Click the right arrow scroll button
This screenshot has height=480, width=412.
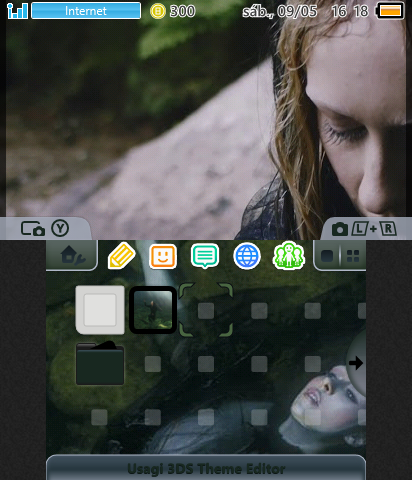pos(356,363)
